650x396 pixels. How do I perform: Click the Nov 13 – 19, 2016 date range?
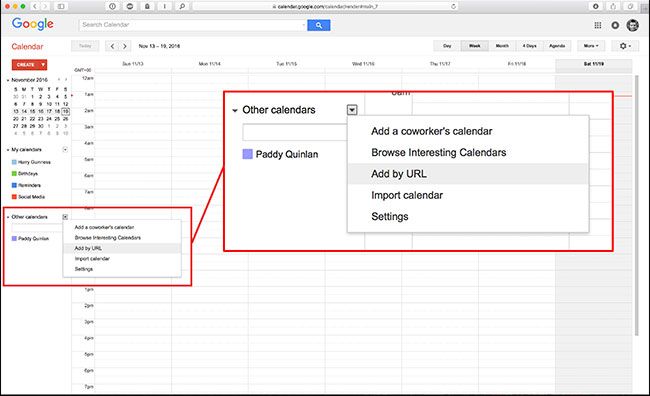coord(159,46)
